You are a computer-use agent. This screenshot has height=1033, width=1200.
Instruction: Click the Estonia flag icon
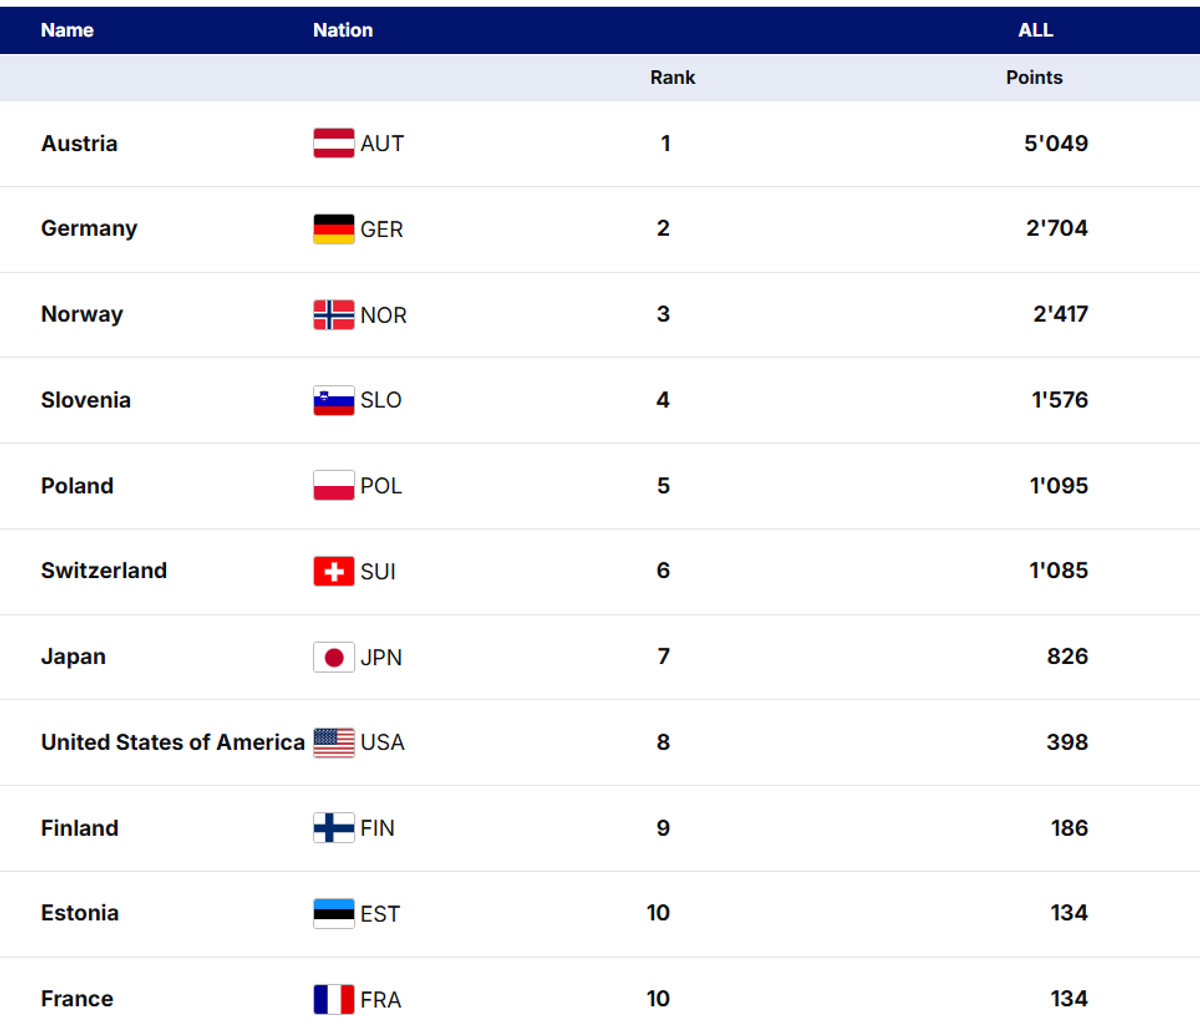333,913
